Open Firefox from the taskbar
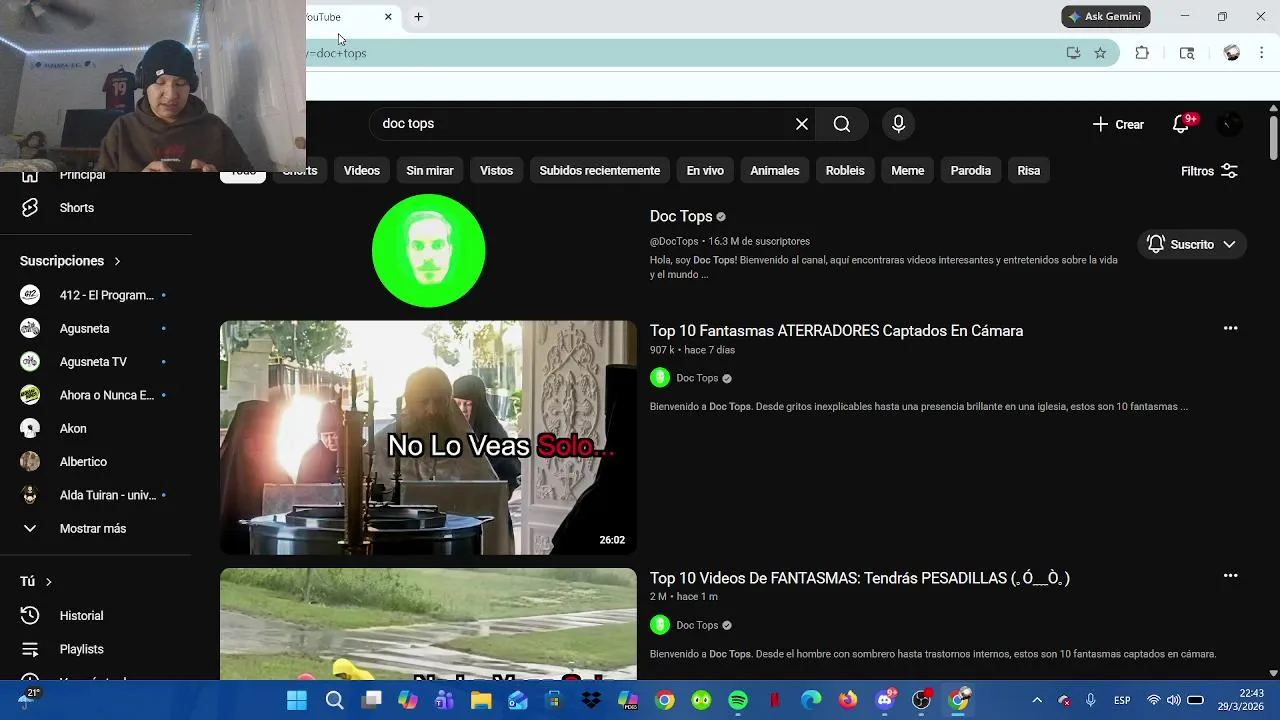Image resolution: width=1280 pixels, height=720 pixels. [848, 700]
